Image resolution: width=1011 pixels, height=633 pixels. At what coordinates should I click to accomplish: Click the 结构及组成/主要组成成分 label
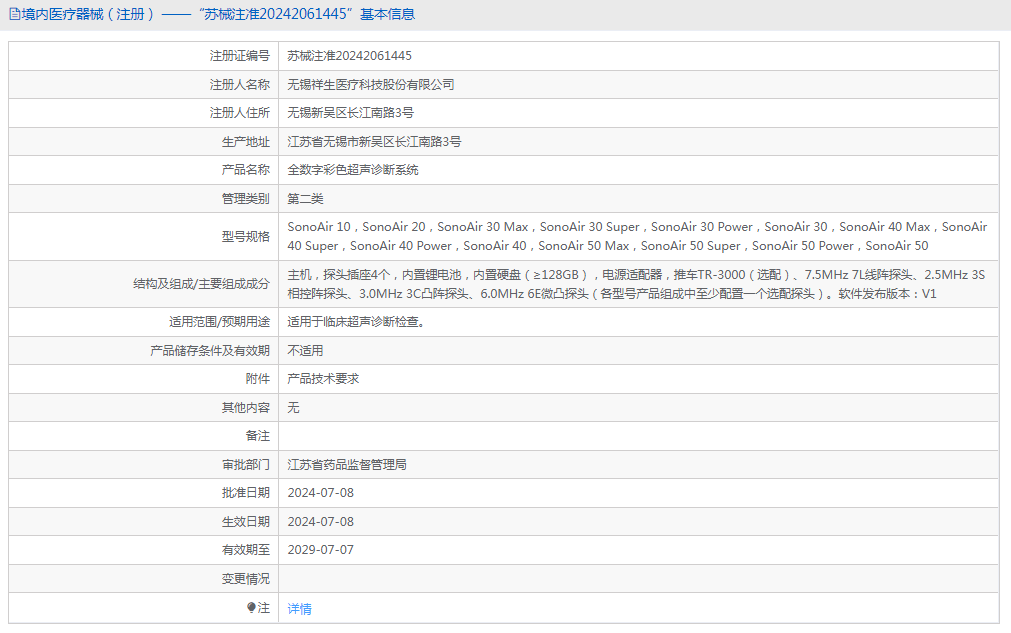[201, 284]
